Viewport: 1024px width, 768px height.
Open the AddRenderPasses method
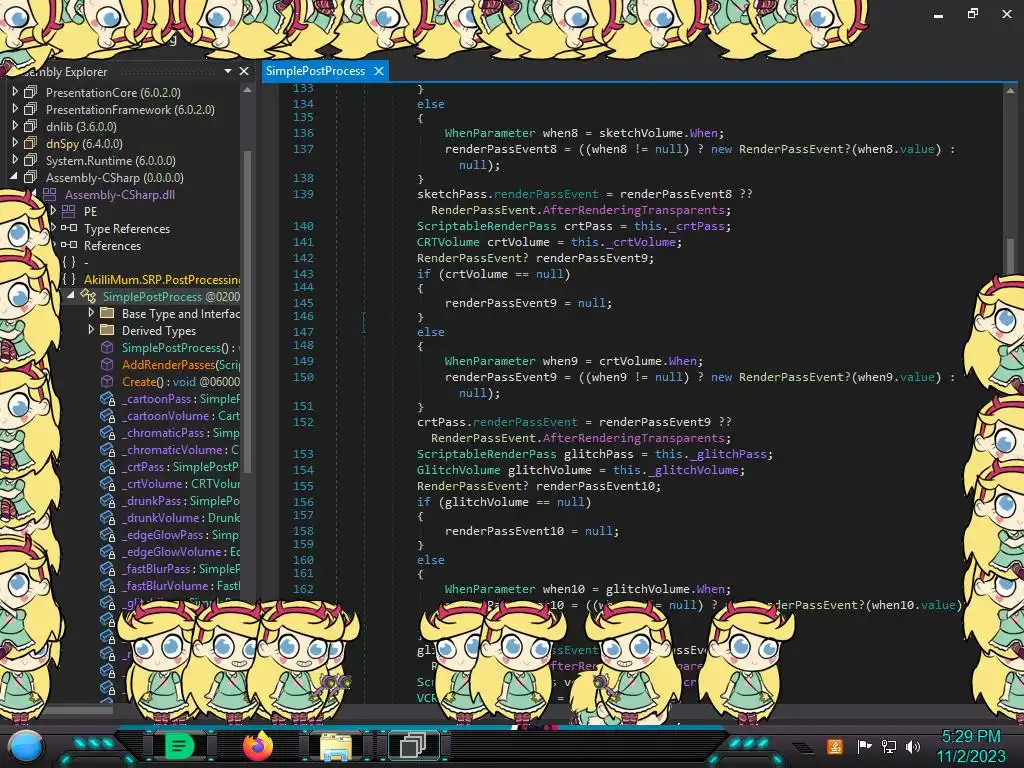[181, 364]
